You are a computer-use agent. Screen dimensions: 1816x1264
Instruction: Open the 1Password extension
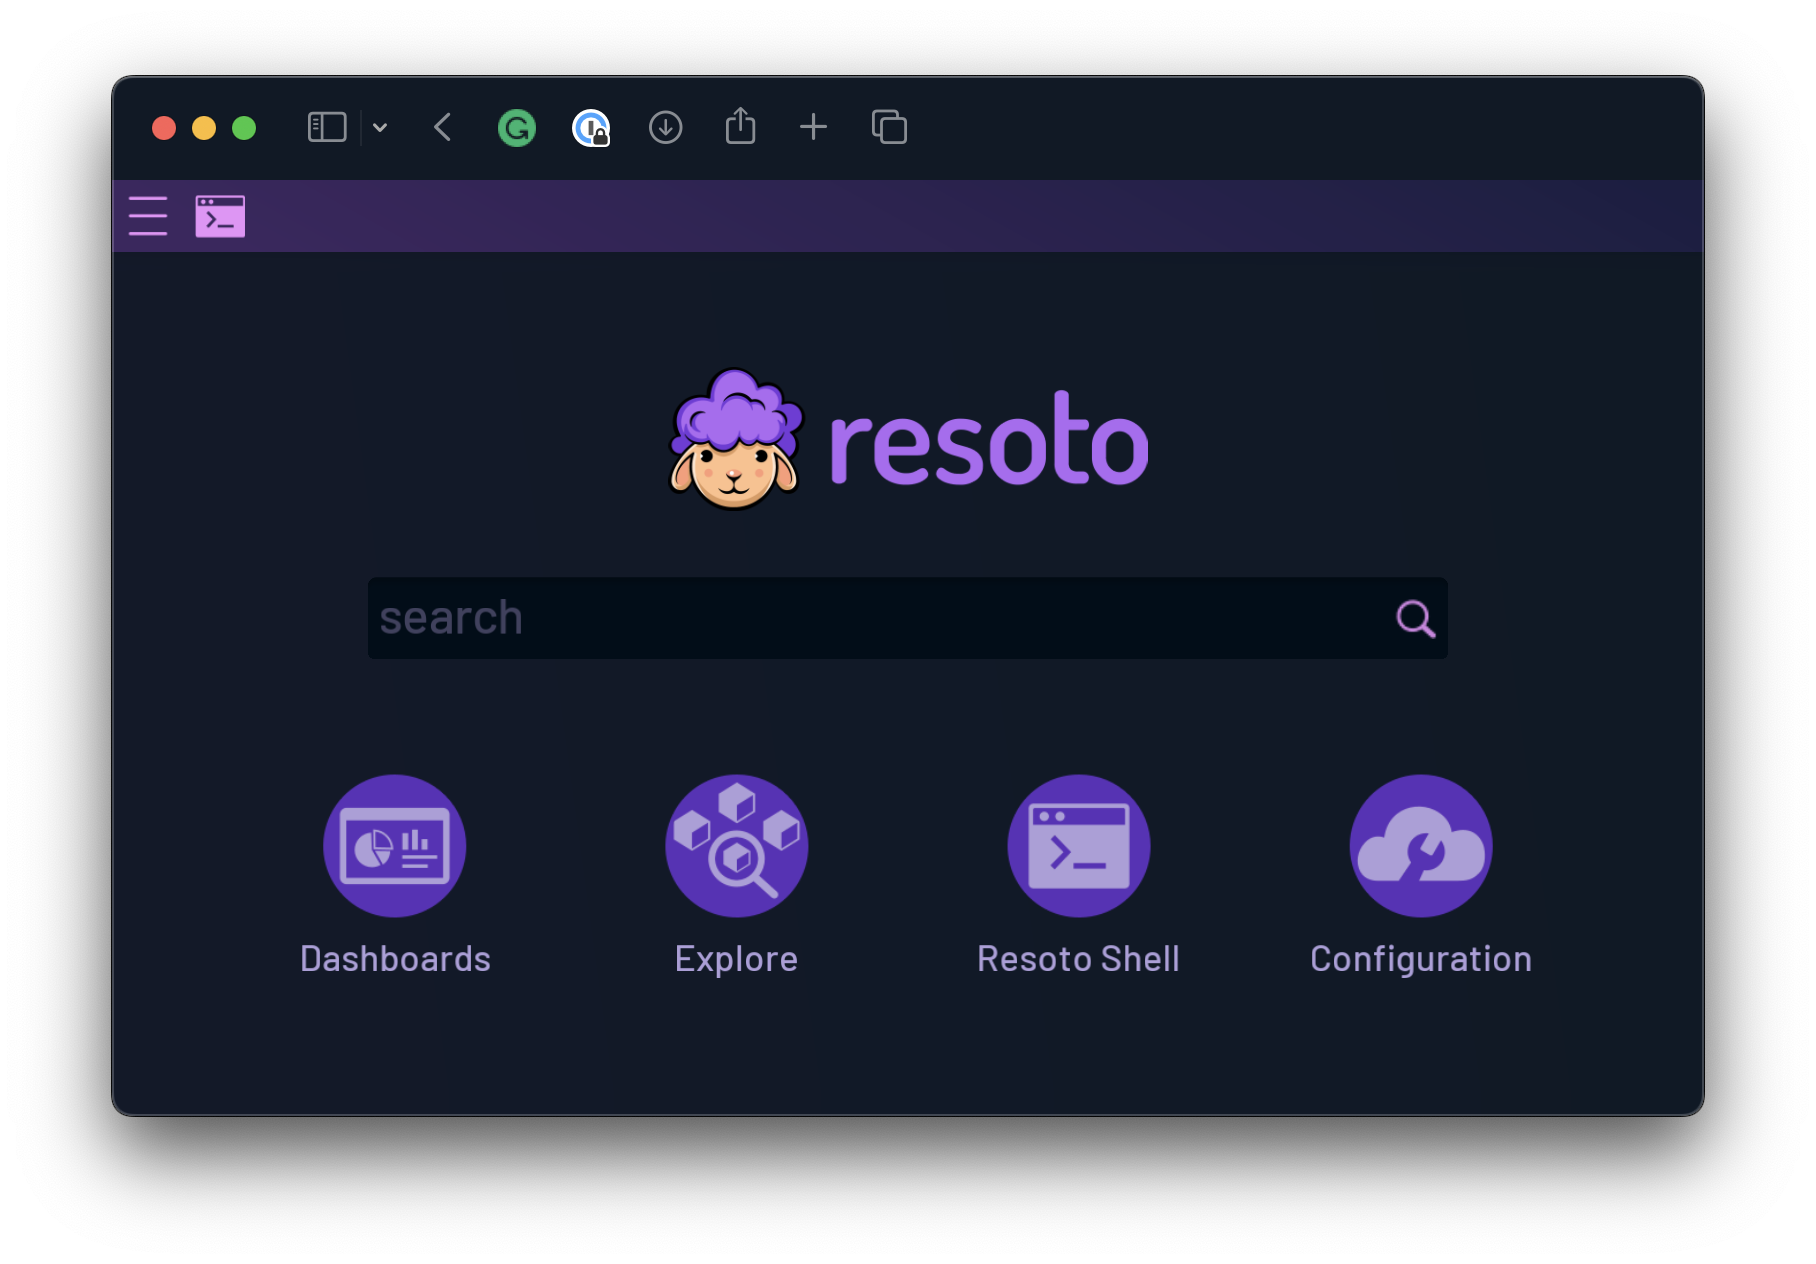[x=591, y=128]
